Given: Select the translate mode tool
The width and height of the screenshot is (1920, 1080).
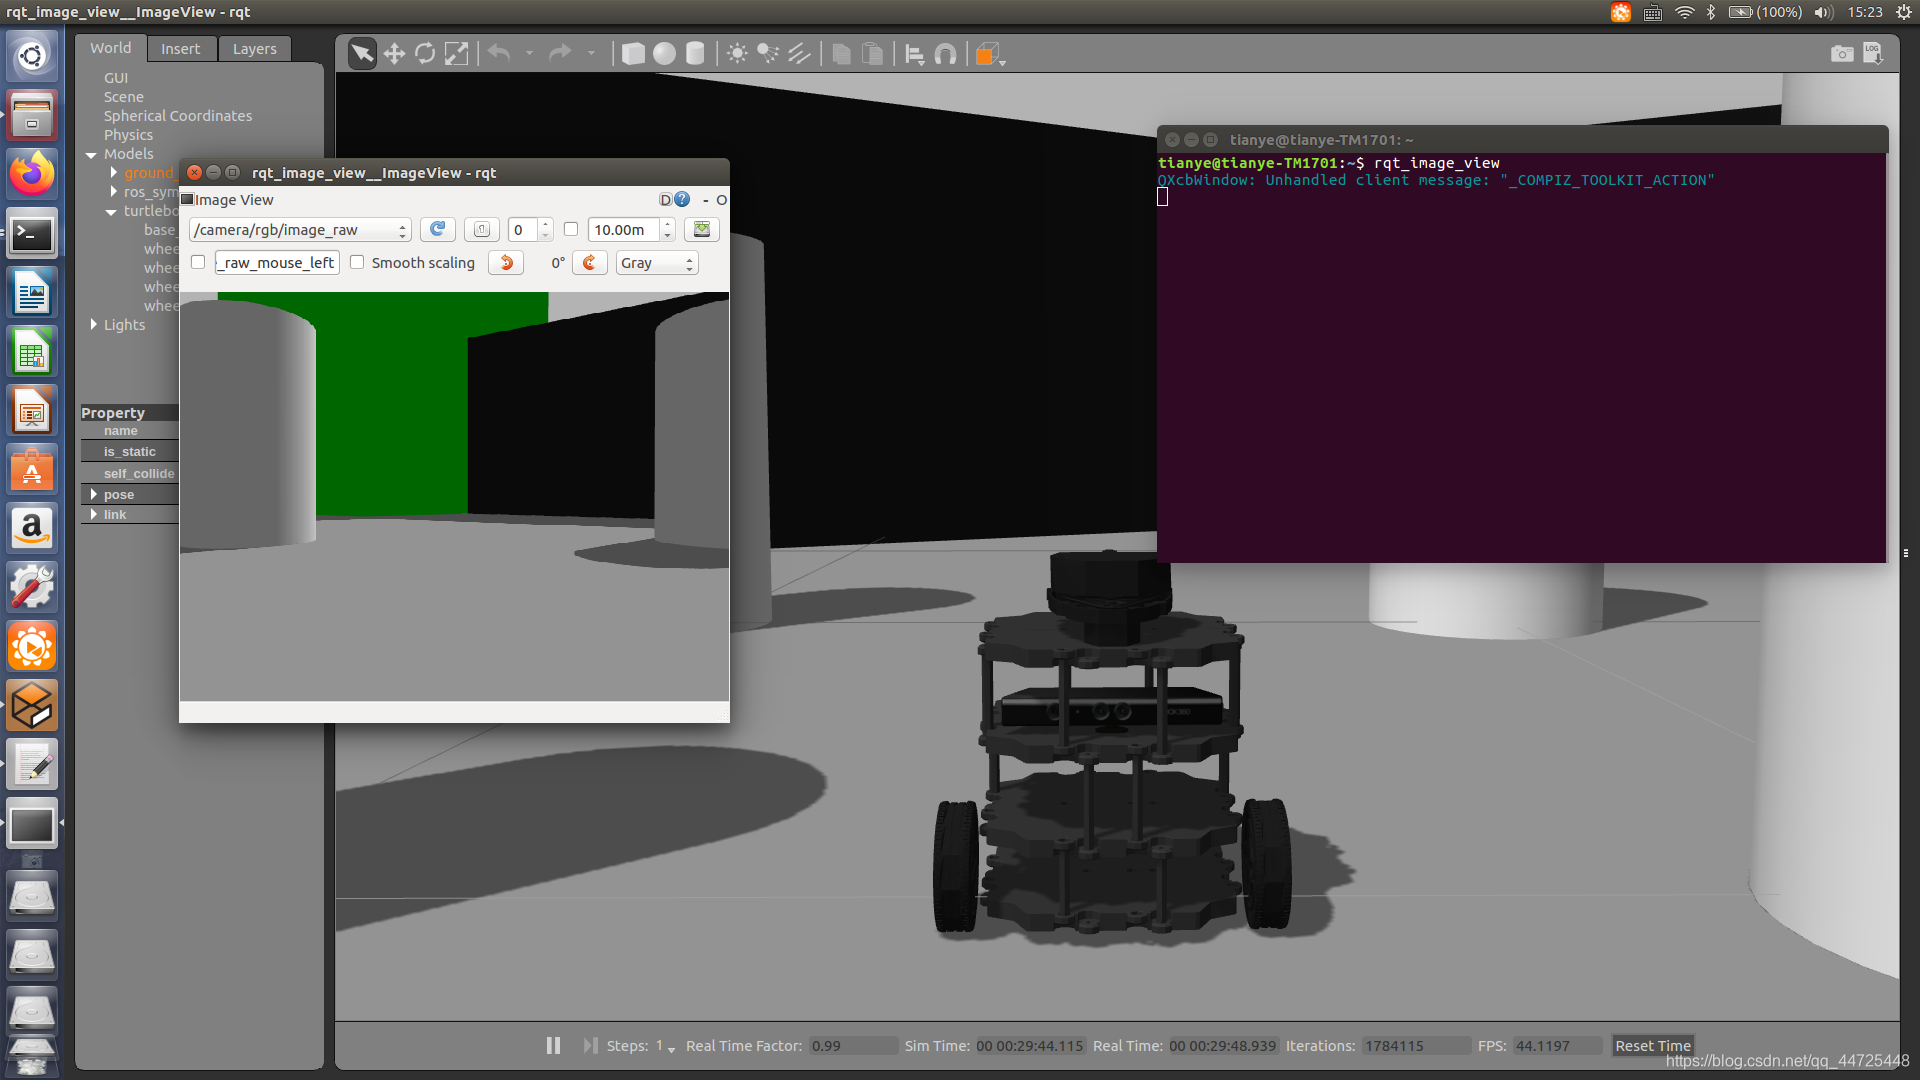Looking at the screenshot, I should [x=394, y=54].
